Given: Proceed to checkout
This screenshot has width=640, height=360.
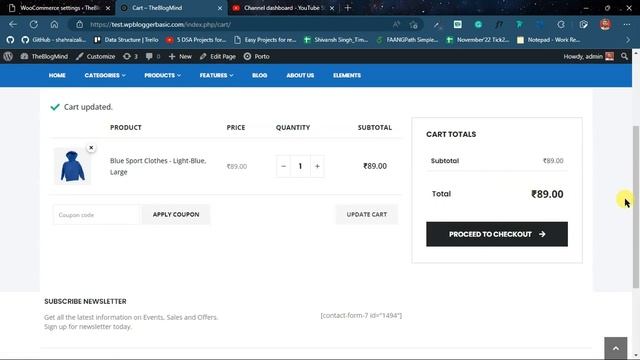Looking at the screenshot, I should [497, 234].
